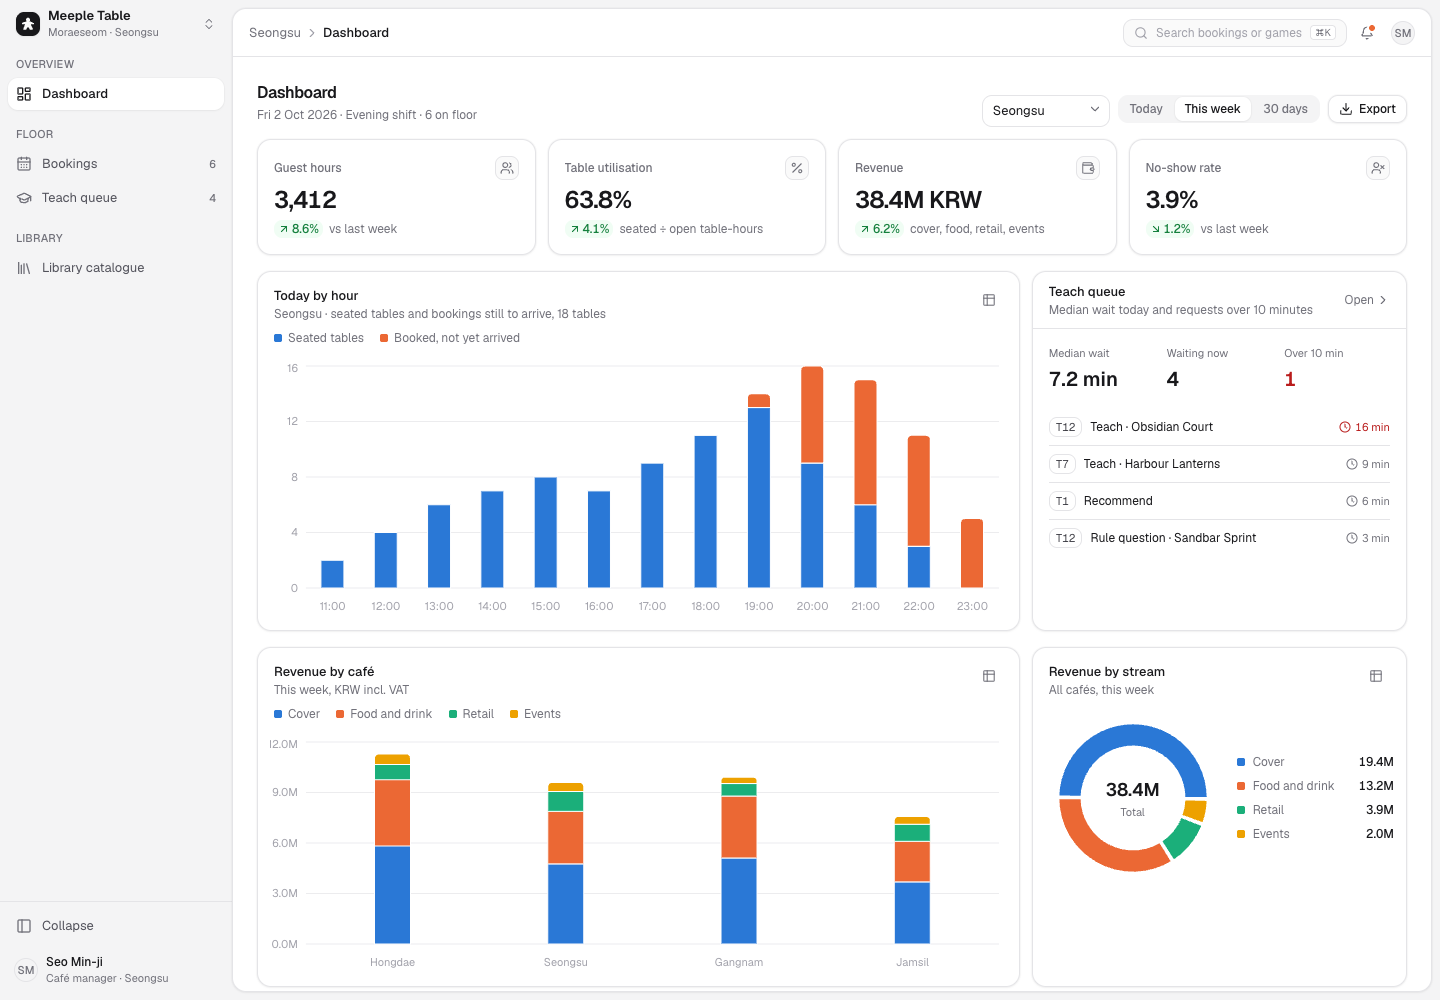This screenshot has height=1000, width=1440.
Task: Show table view for Today by hour
Action: tap(989, 300)
